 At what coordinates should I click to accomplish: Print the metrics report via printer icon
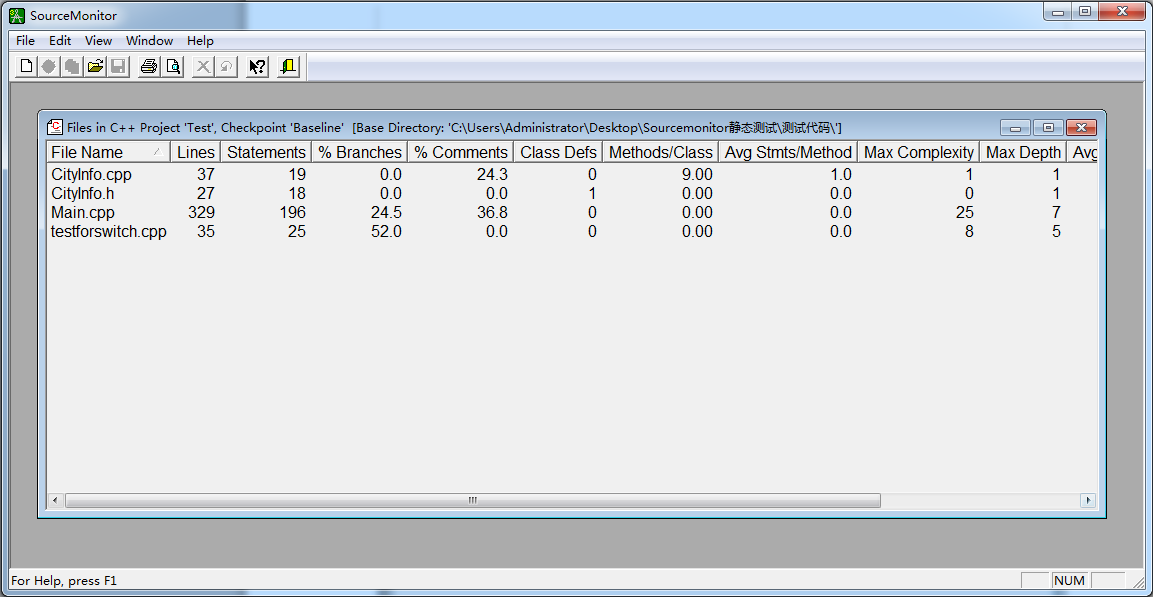[147, 65]
